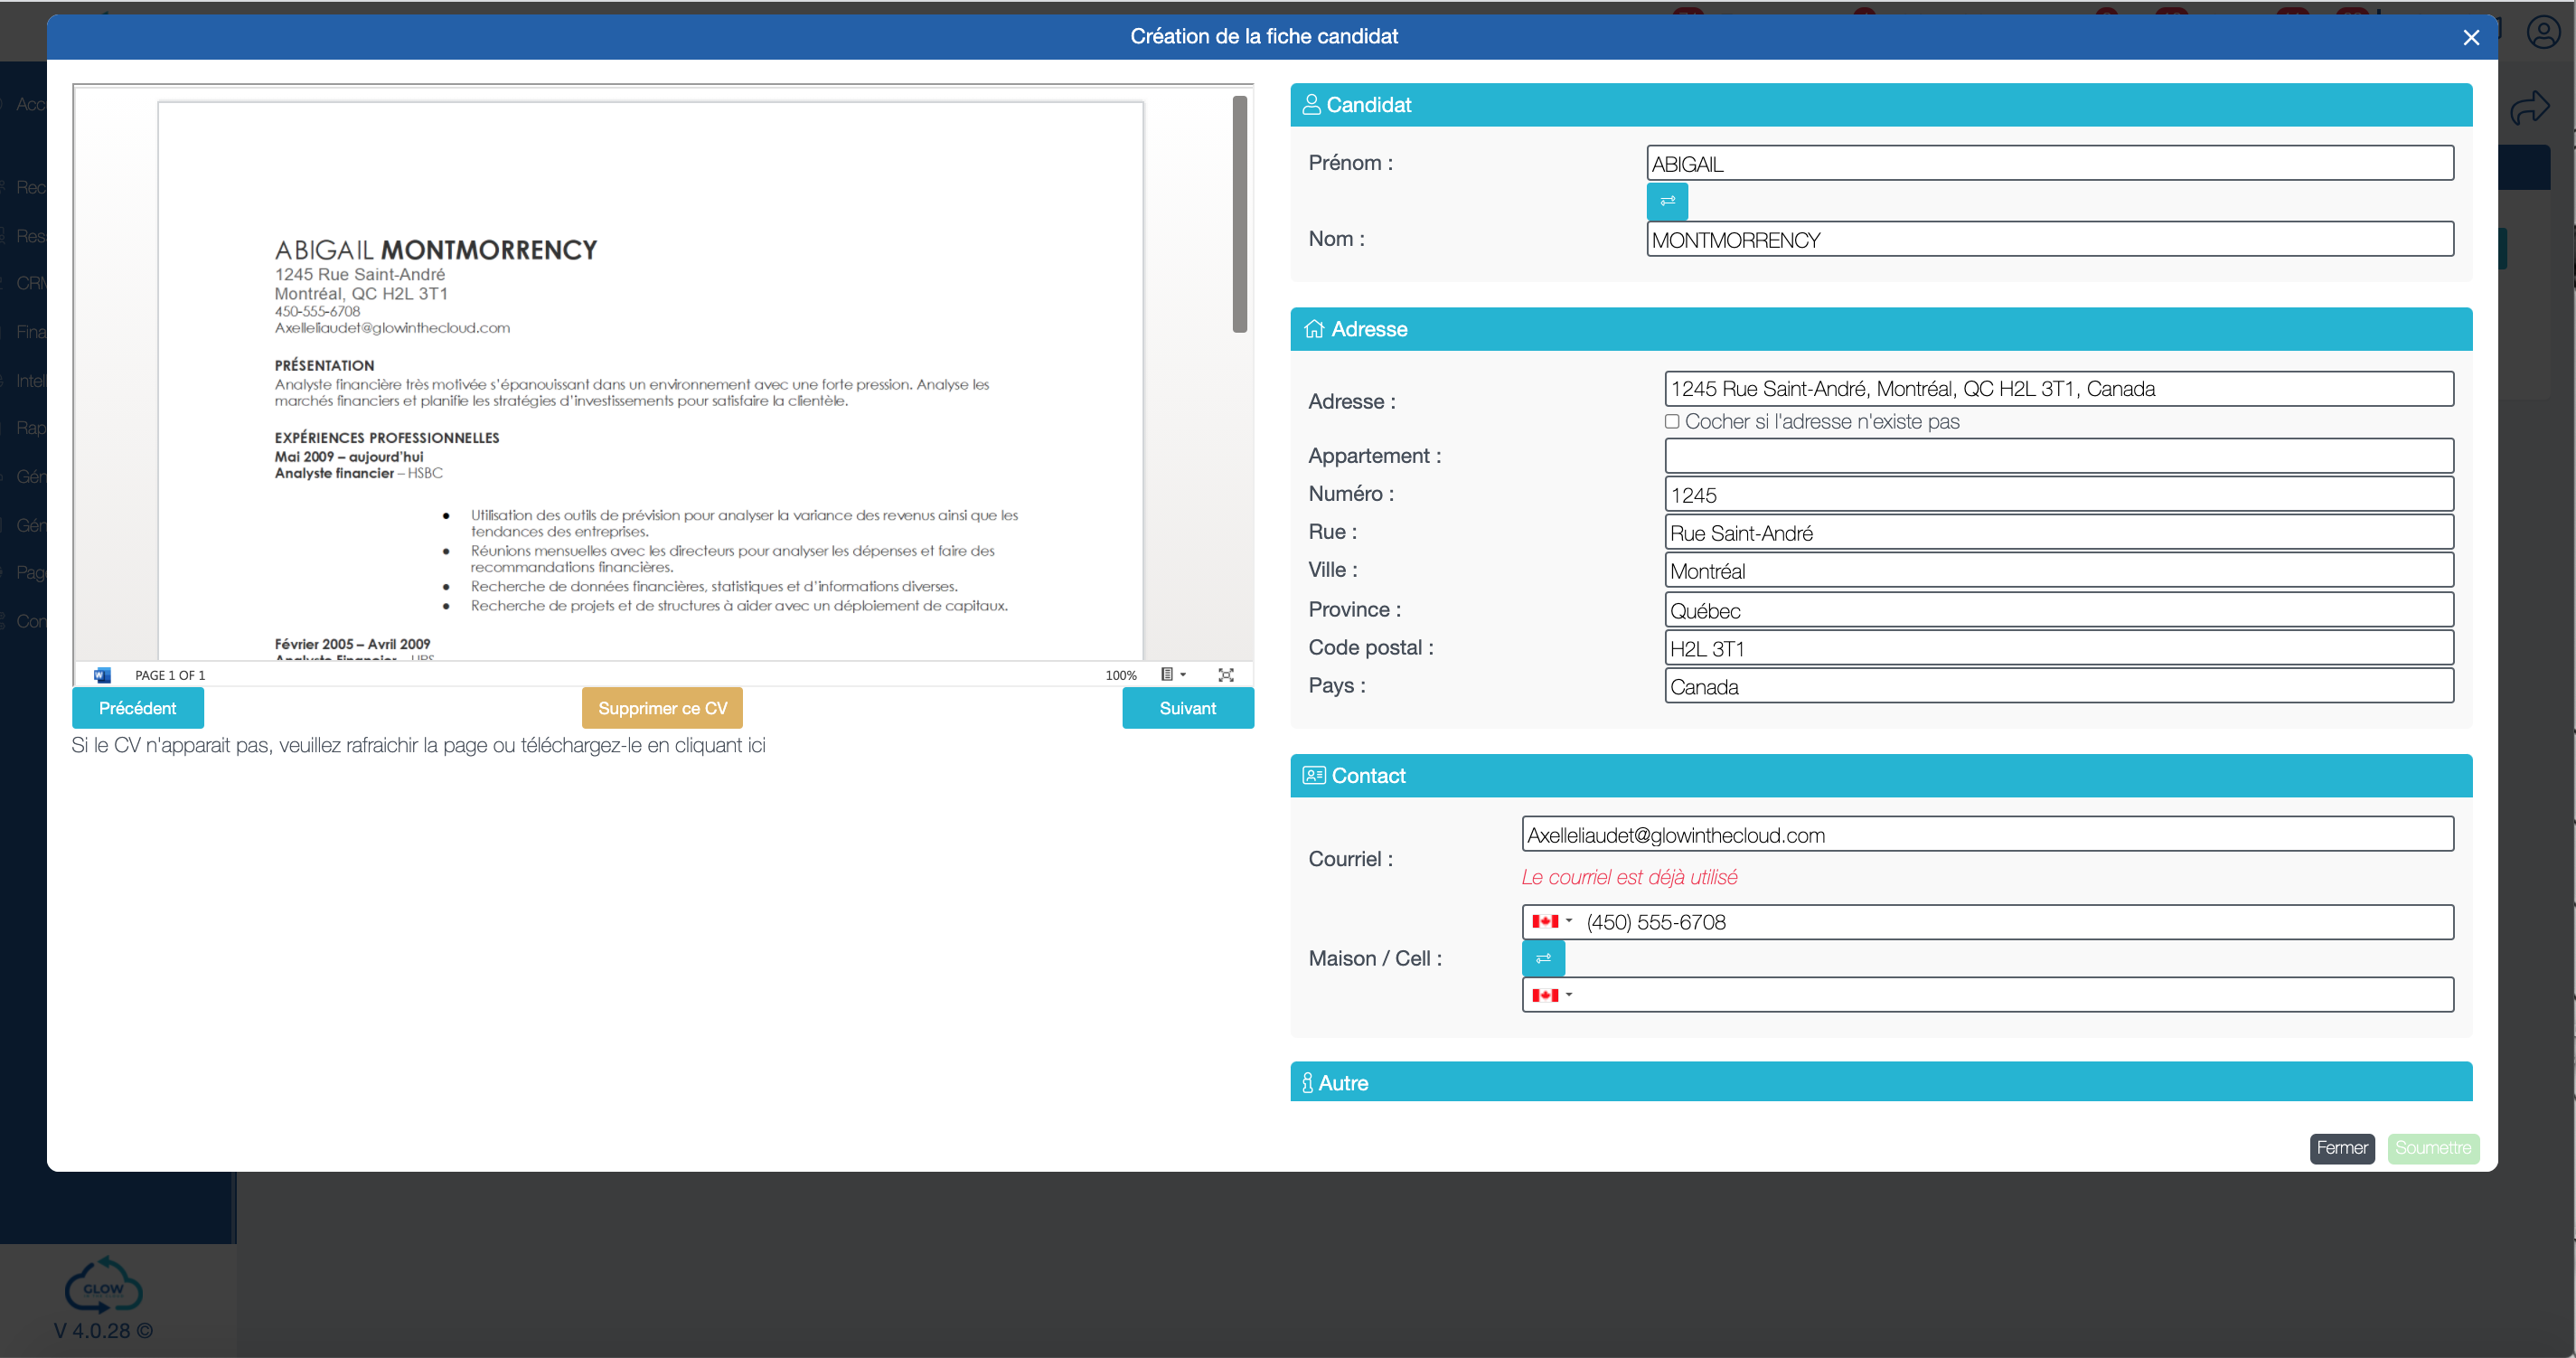Edit the Province field Québec

2059,610
